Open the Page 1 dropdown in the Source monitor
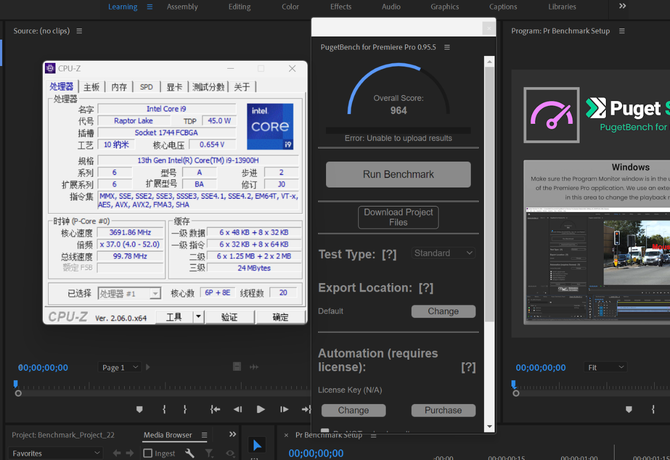The width and height of the screenshot is (670, 460). tap(120, 367)
